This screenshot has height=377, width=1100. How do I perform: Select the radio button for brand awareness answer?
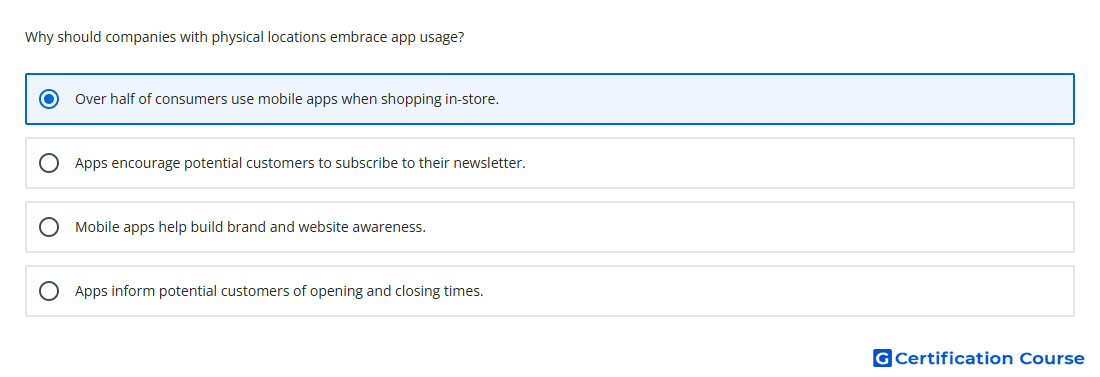49,227
